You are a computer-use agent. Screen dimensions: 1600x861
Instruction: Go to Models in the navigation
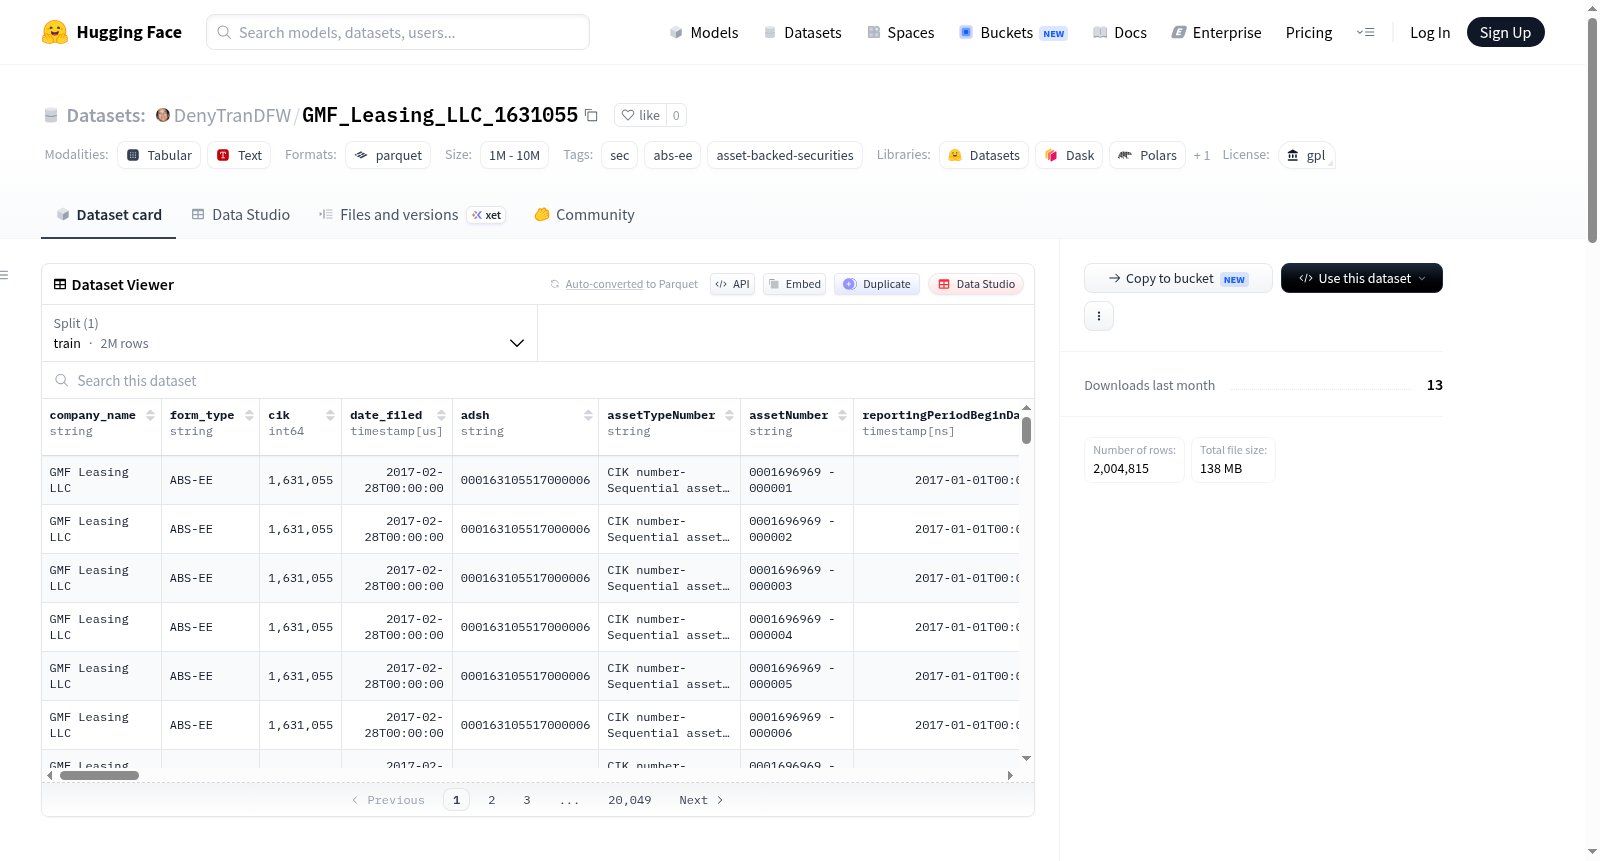point(704,32)
